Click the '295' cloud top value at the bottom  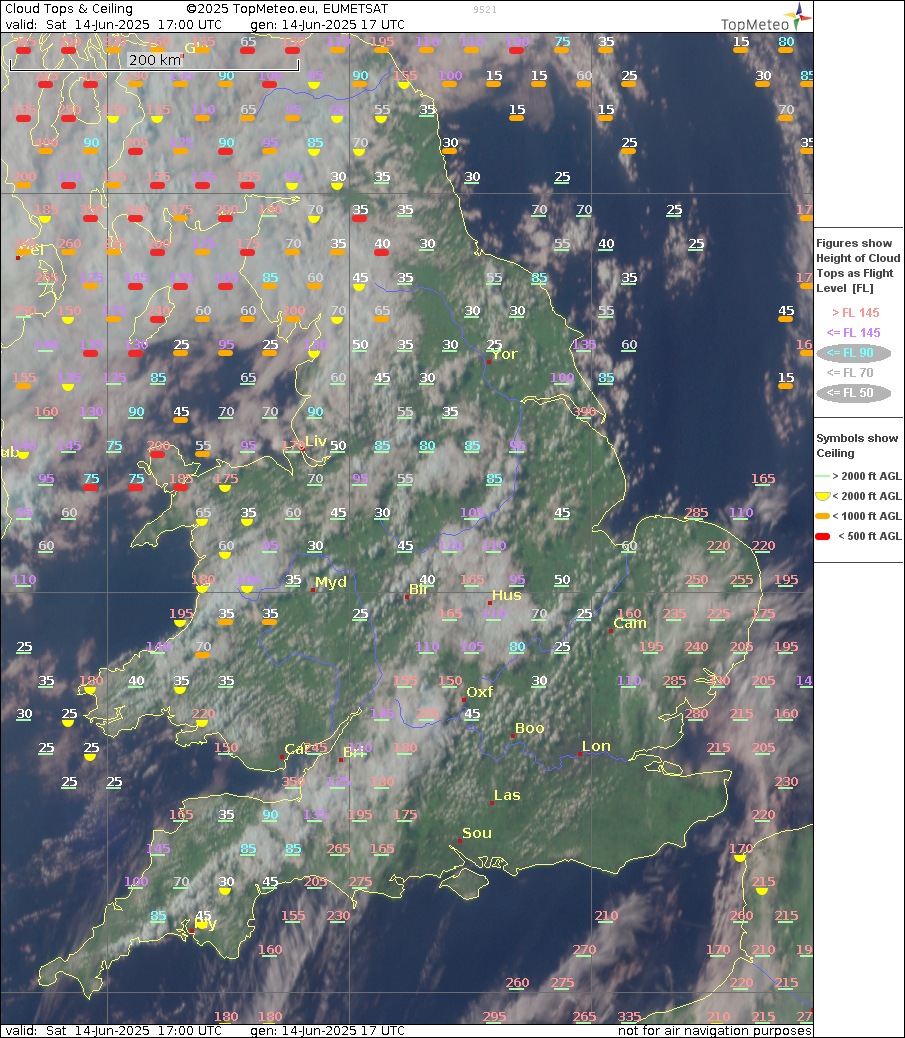[494, 1016]
